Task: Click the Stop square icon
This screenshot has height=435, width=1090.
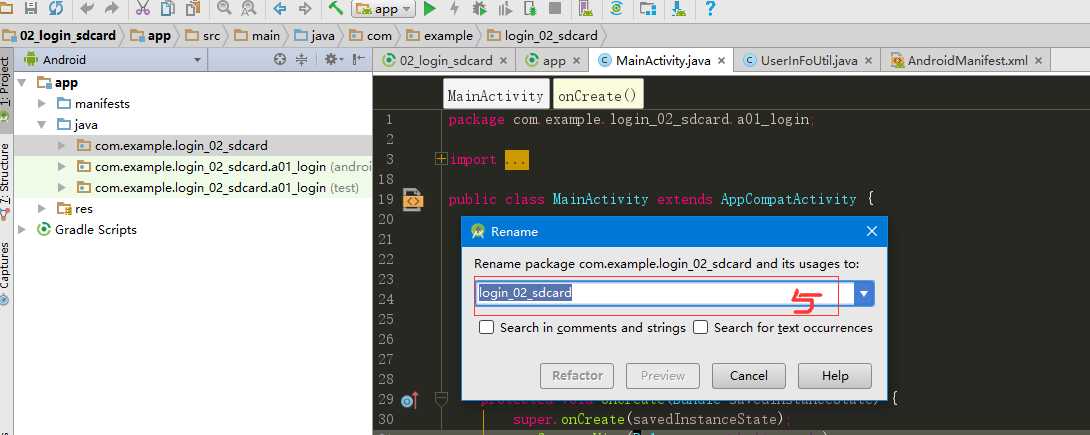Action: pyautogui.click(x=555, y=8)
